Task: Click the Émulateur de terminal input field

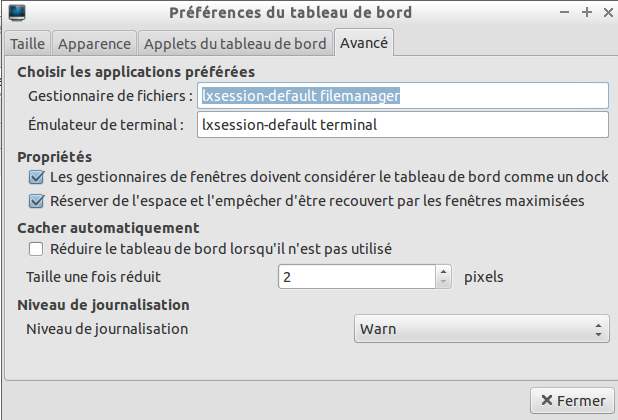Action: point(403,125)
